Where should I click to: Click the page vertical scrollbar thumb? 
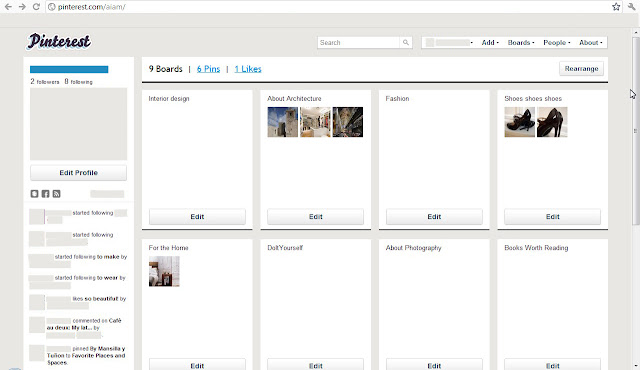pyautogui.click(x=636, y=131)
